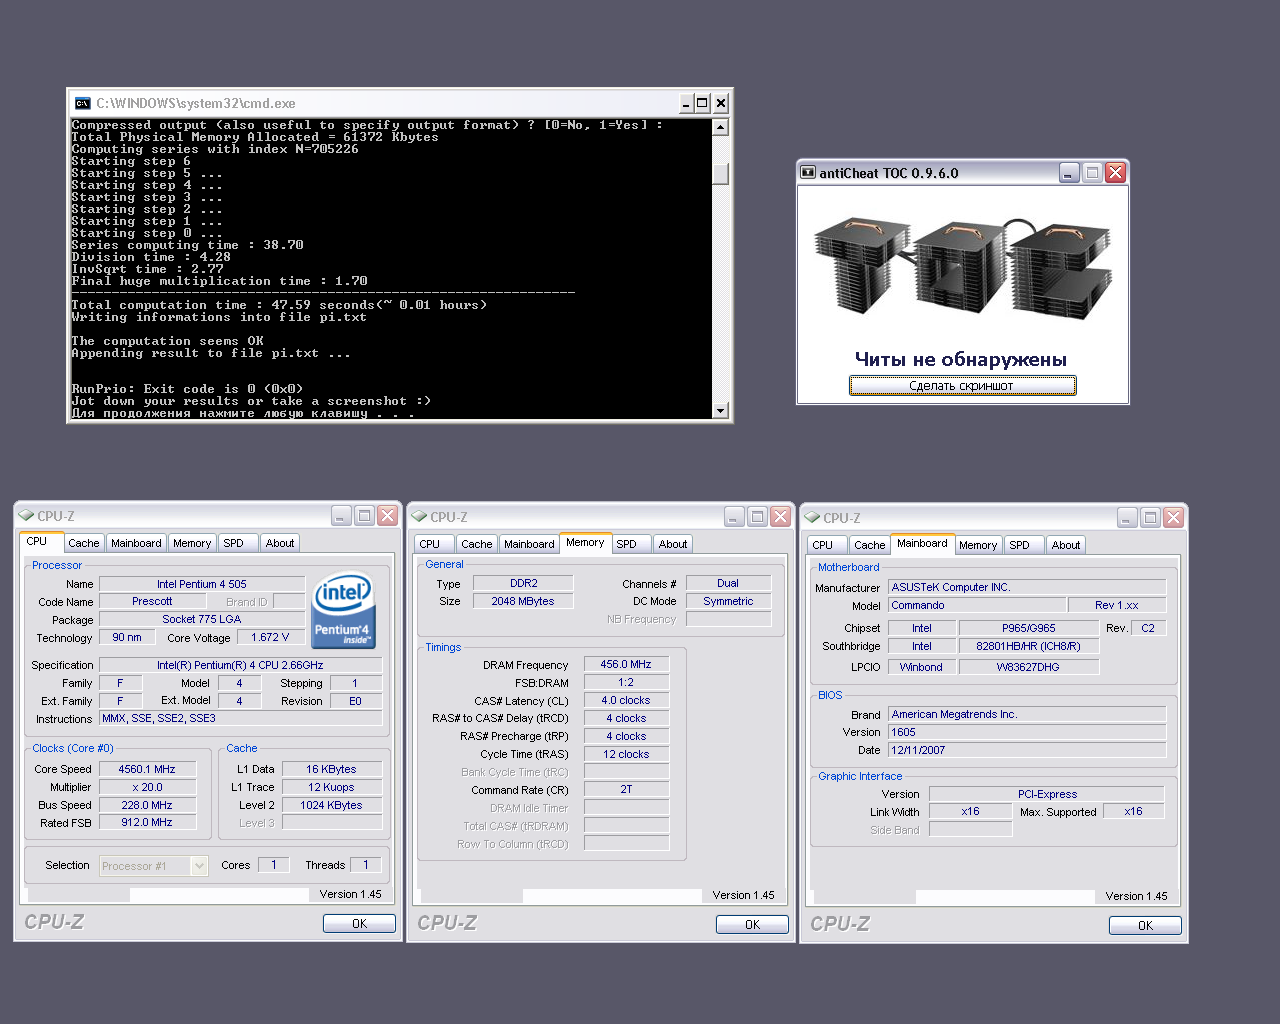Click the 4560.1 MHz core speed value
The image size is (1280, 1024).
(x=147, y=770)
